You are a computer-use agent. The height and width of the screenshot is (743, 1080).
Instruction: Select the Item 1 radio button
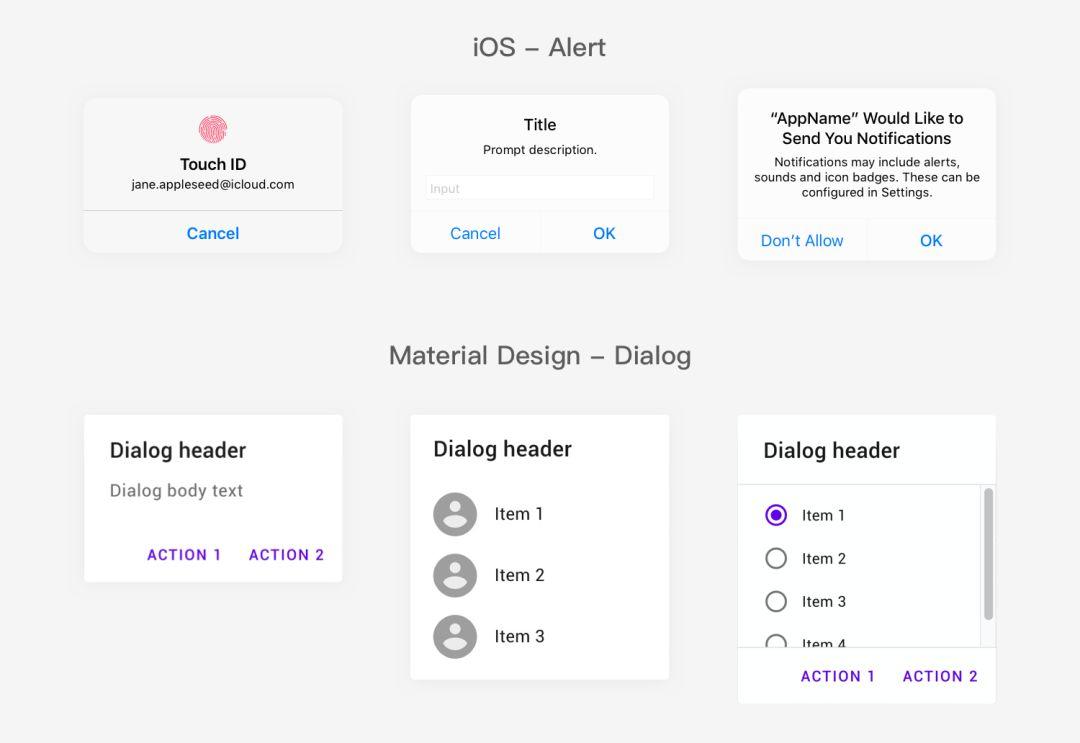[776, 515]
